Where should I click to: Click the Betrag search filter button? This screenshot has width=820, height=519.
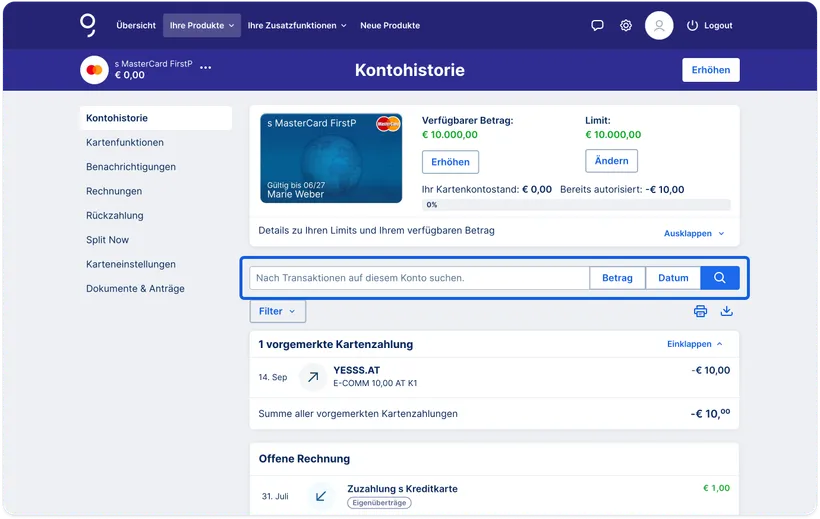[617, 278]
